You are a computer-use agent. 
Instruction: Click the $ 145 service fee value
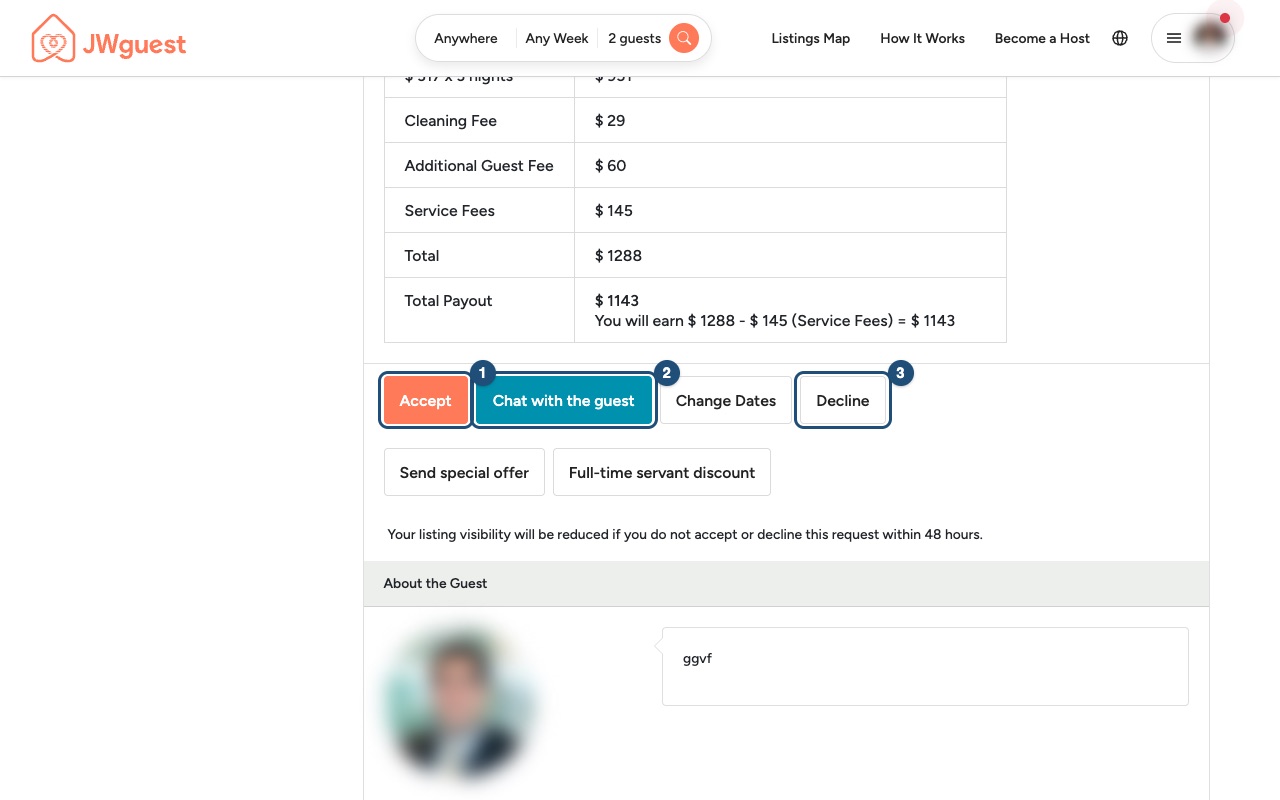[614, 210]
